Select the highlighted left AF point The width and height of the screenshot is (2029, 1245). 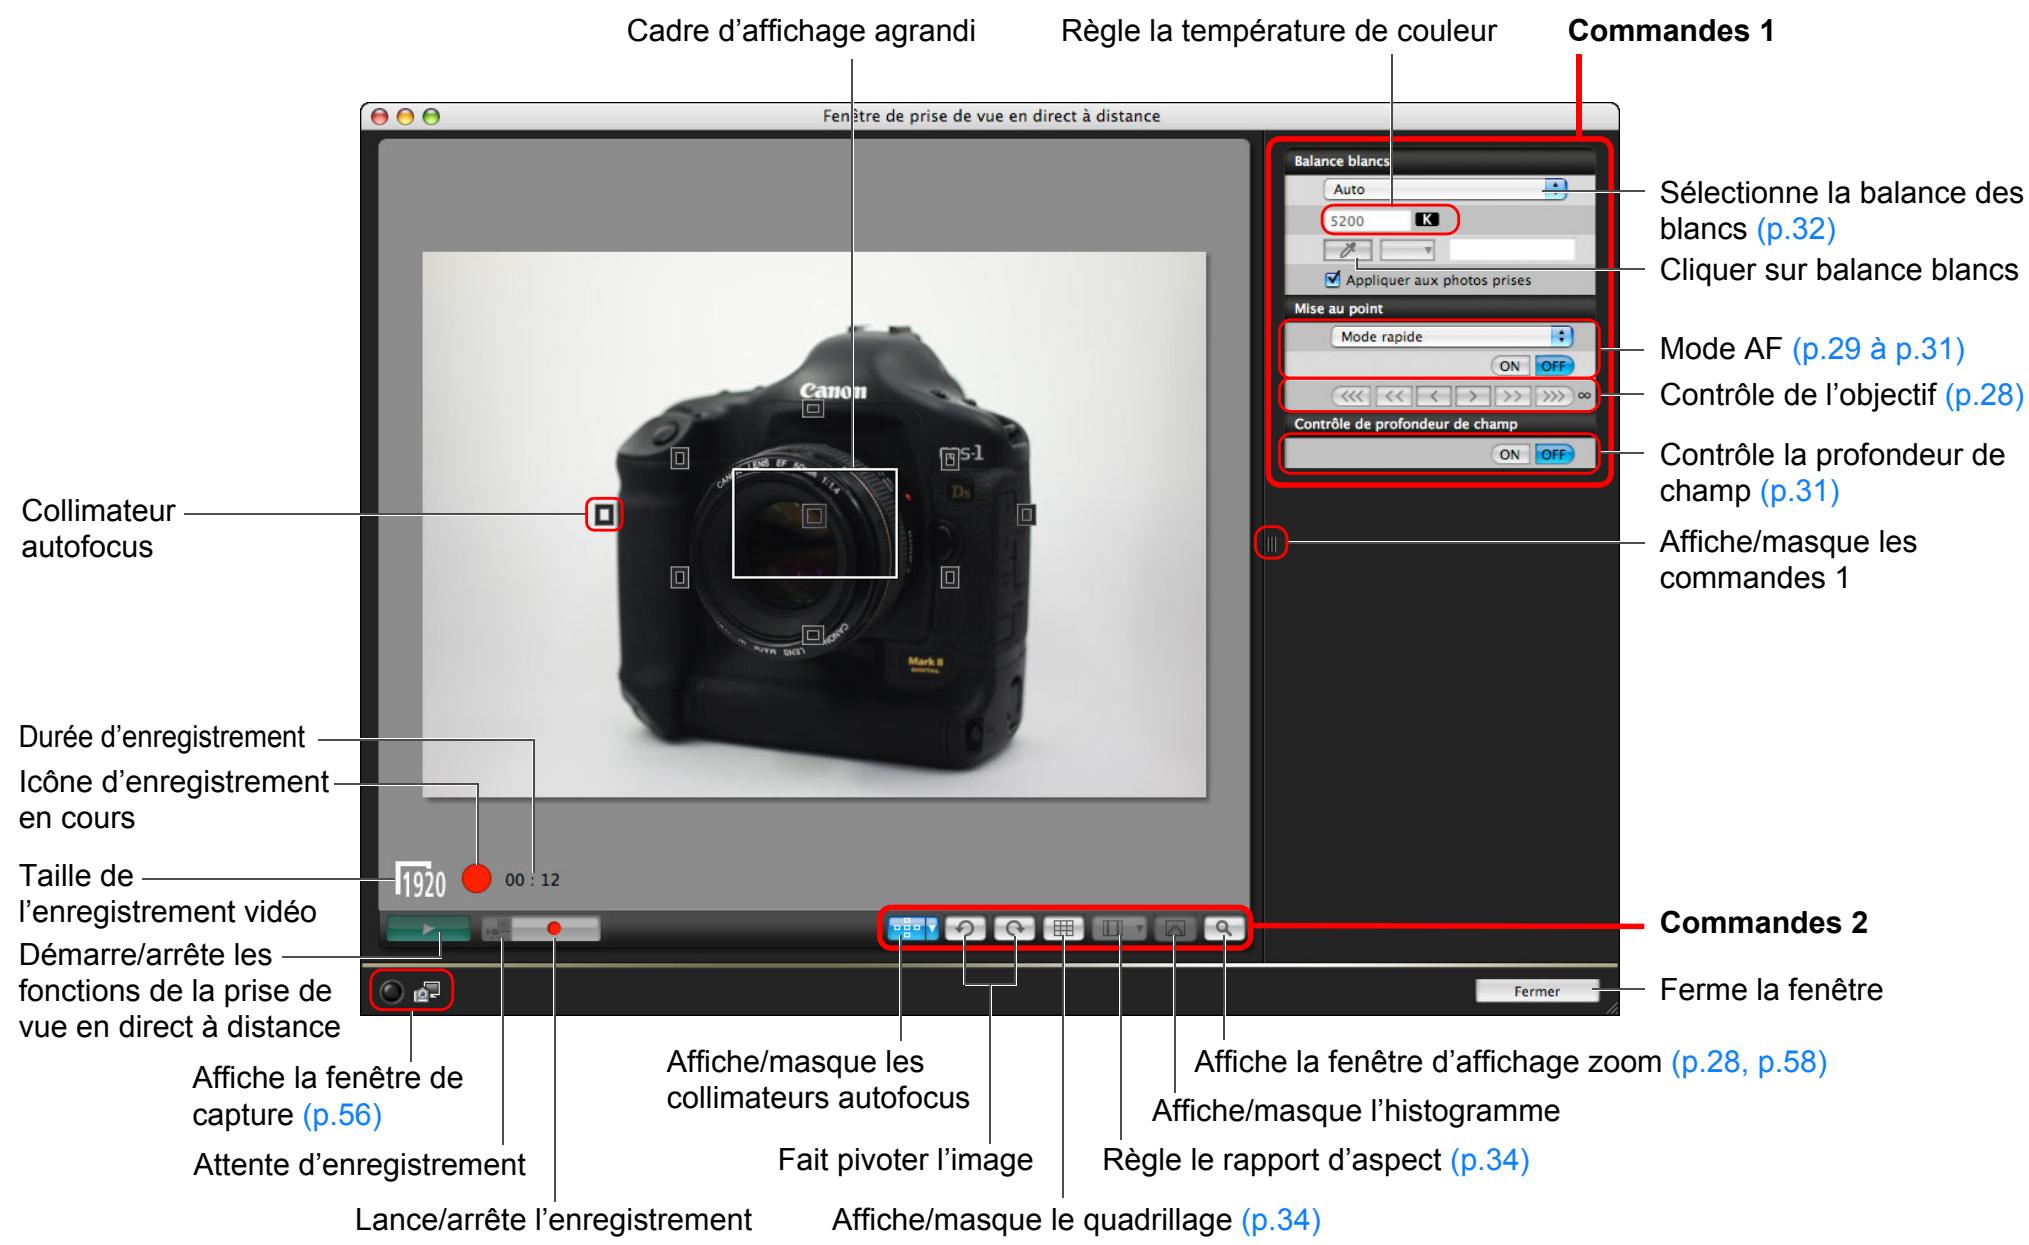pos(603,514)
